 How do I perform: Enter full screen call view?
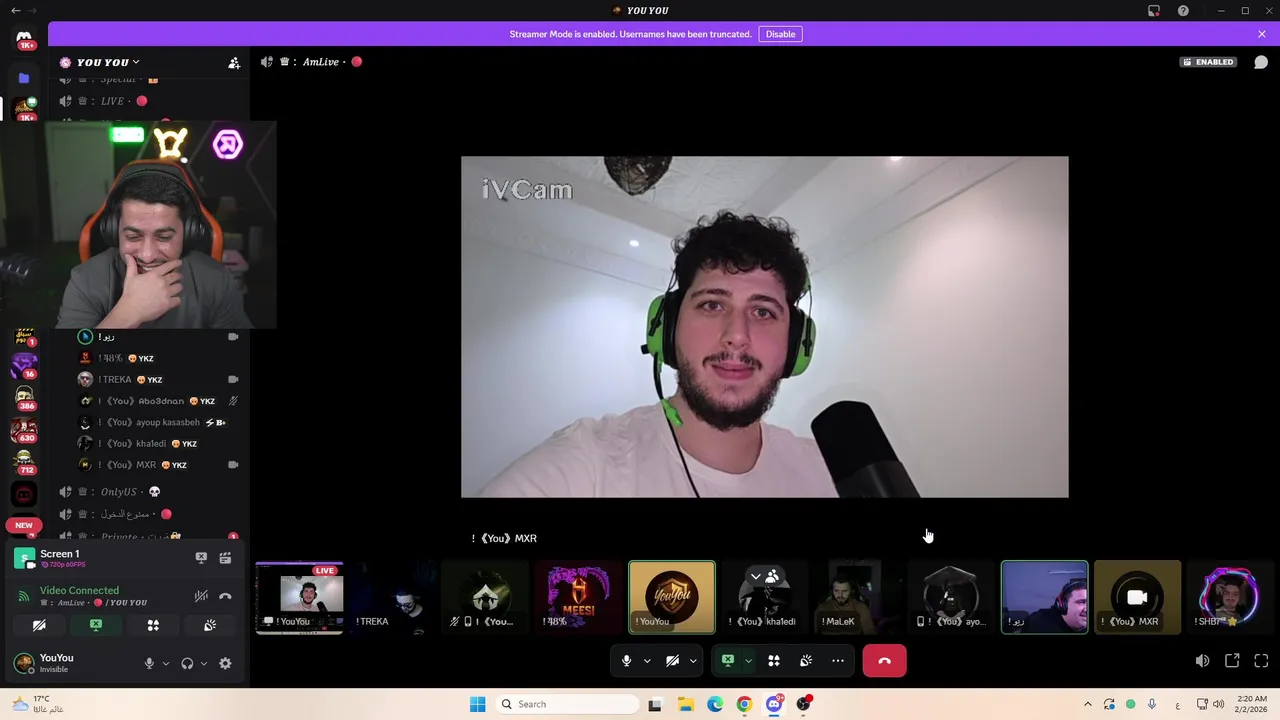tap(1261, 661)
